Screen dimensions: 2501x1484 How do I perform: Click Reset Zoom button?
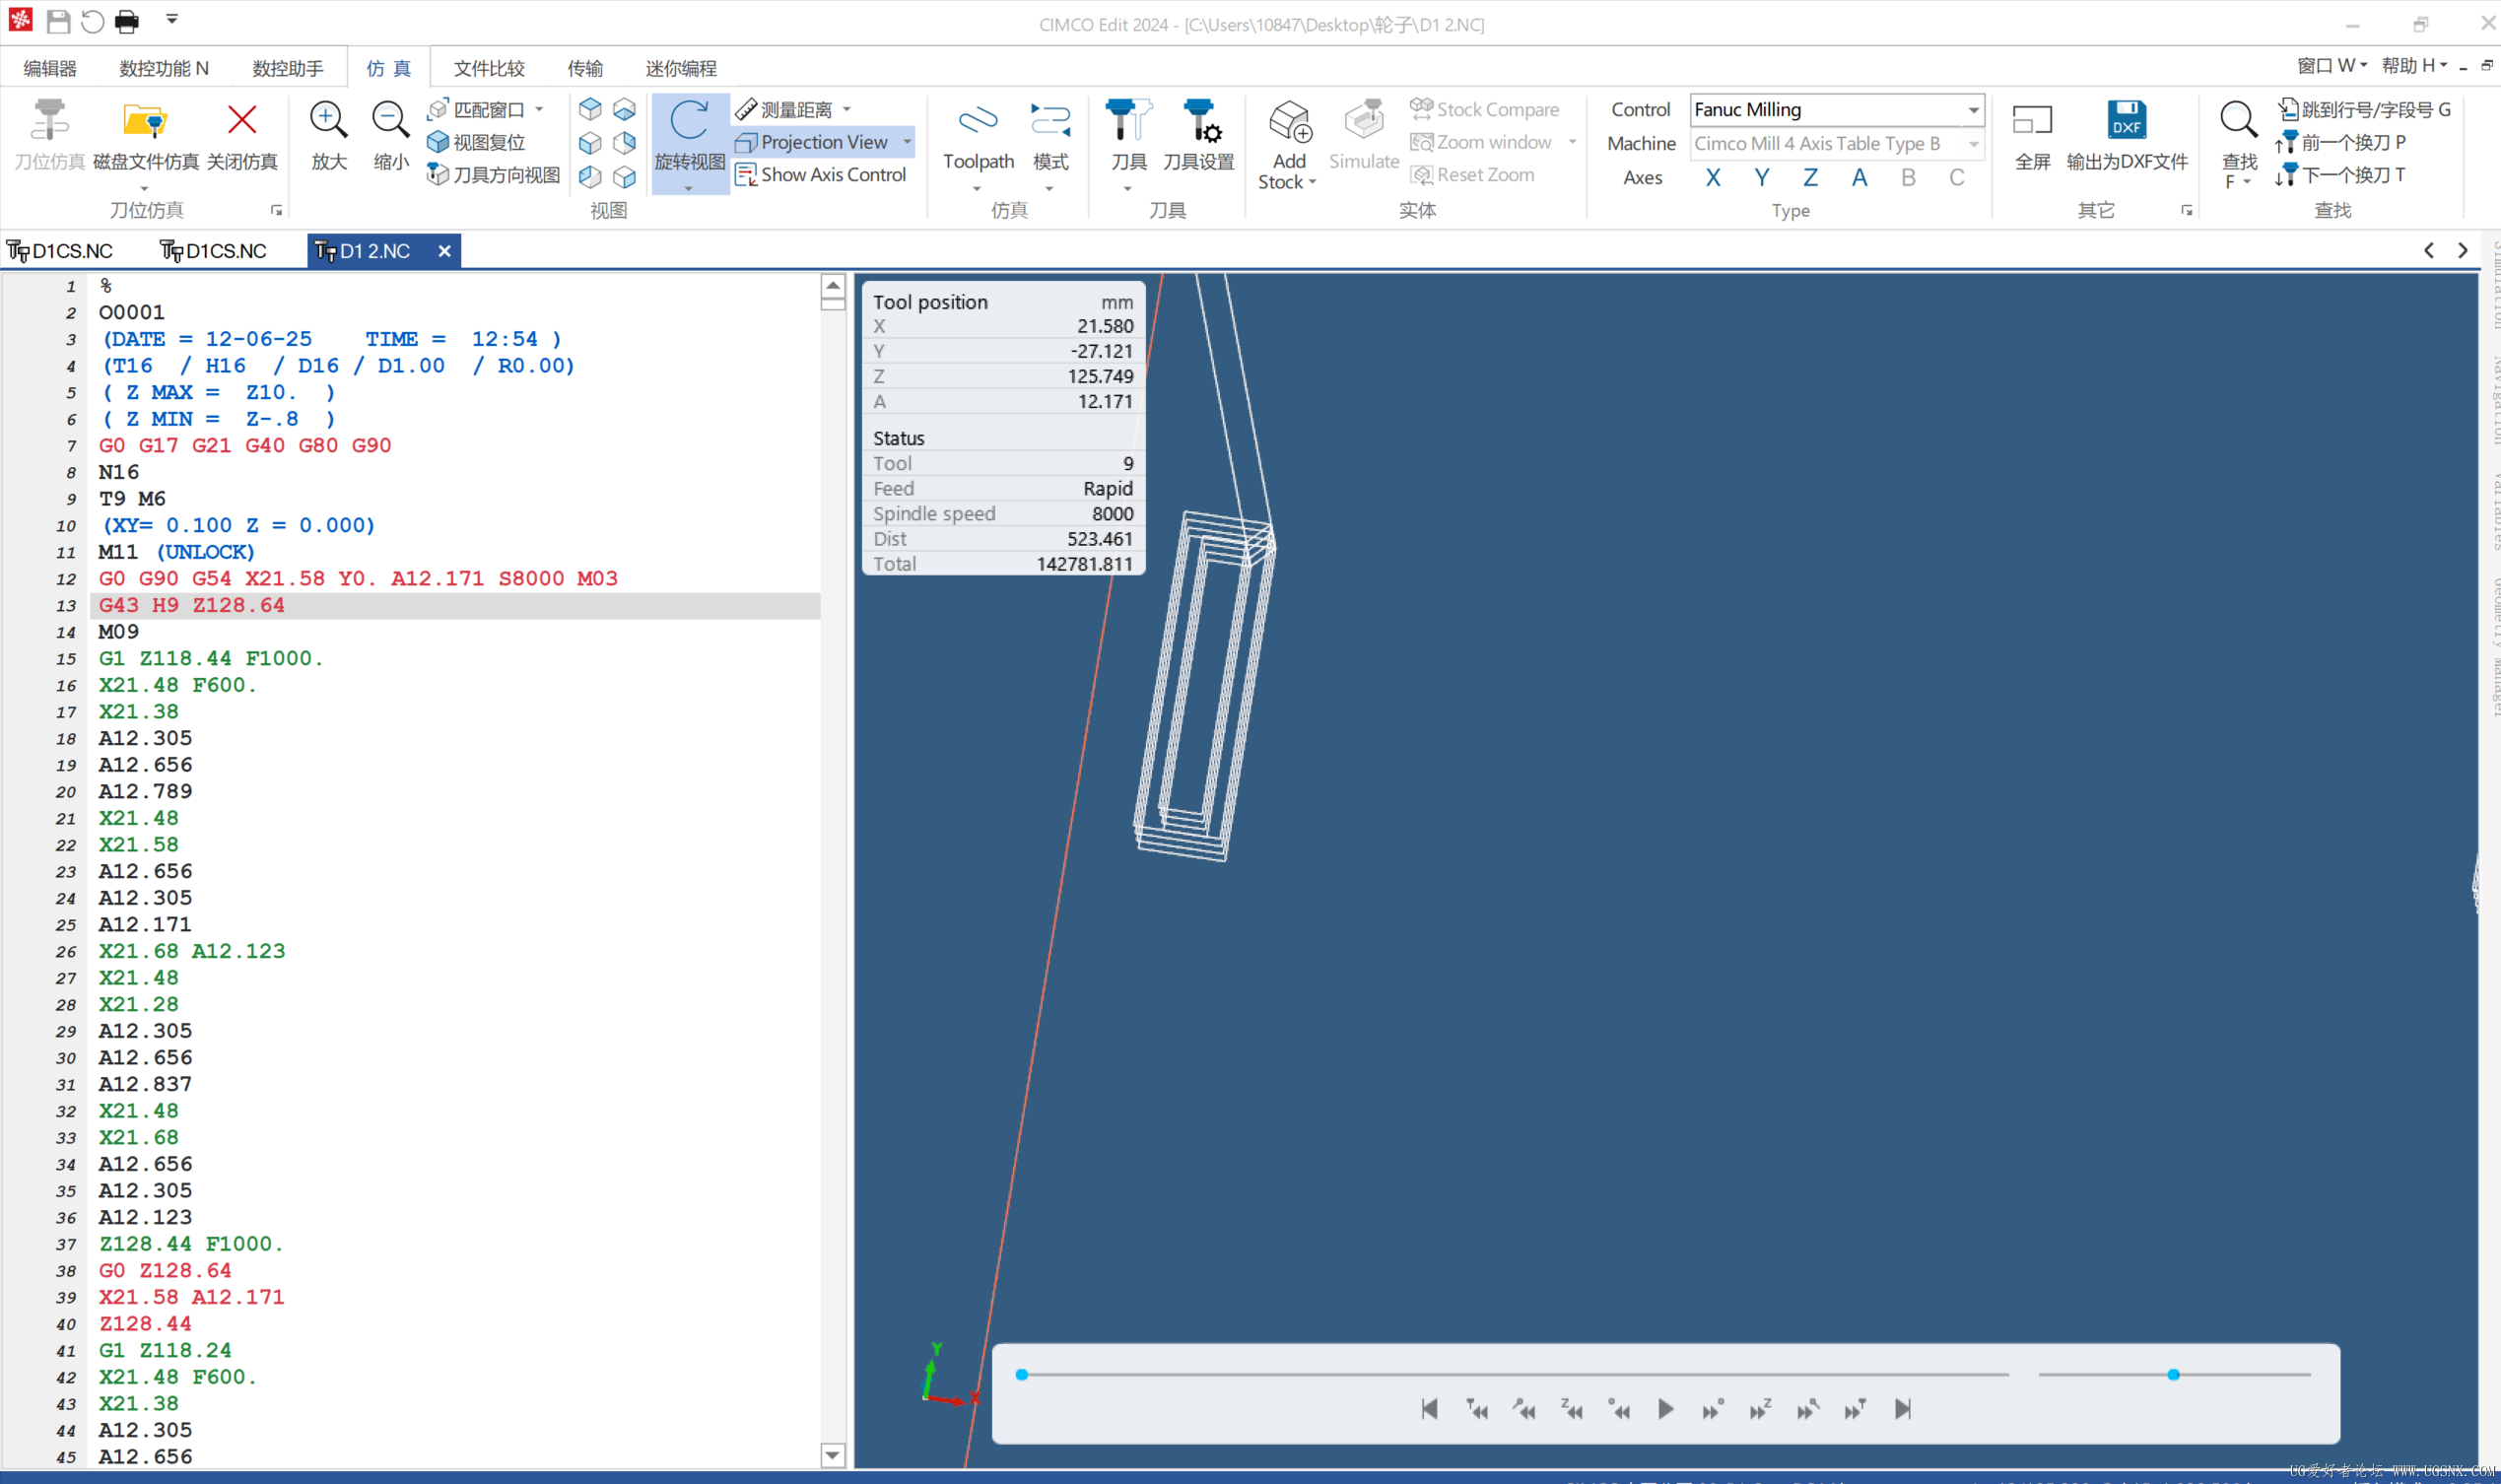point(1473,175)
